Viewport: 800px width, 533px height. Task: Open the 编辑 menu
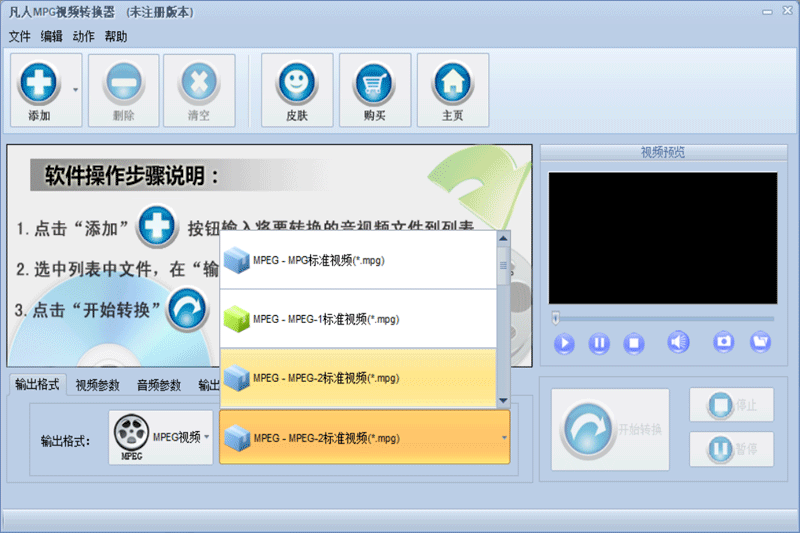pyautogui.click(x=52, y=36)
